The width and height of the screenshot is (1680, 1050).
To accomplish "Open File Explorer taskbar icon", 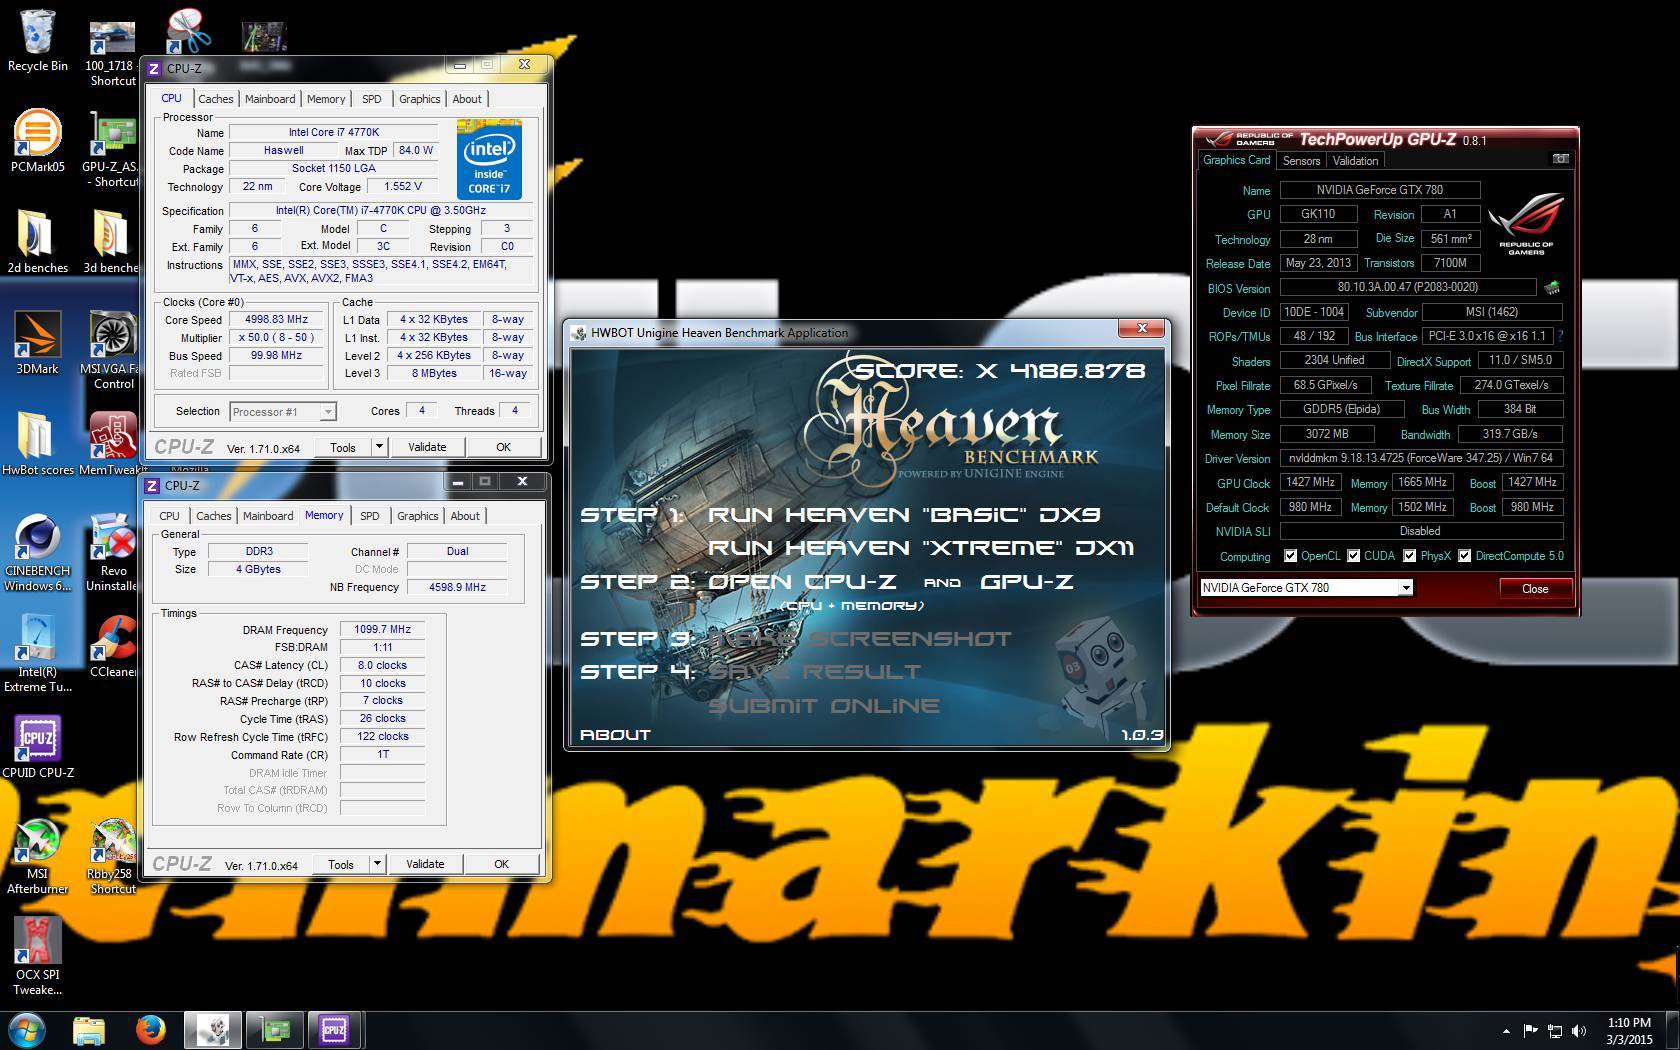I will (x=89, y=1030).
